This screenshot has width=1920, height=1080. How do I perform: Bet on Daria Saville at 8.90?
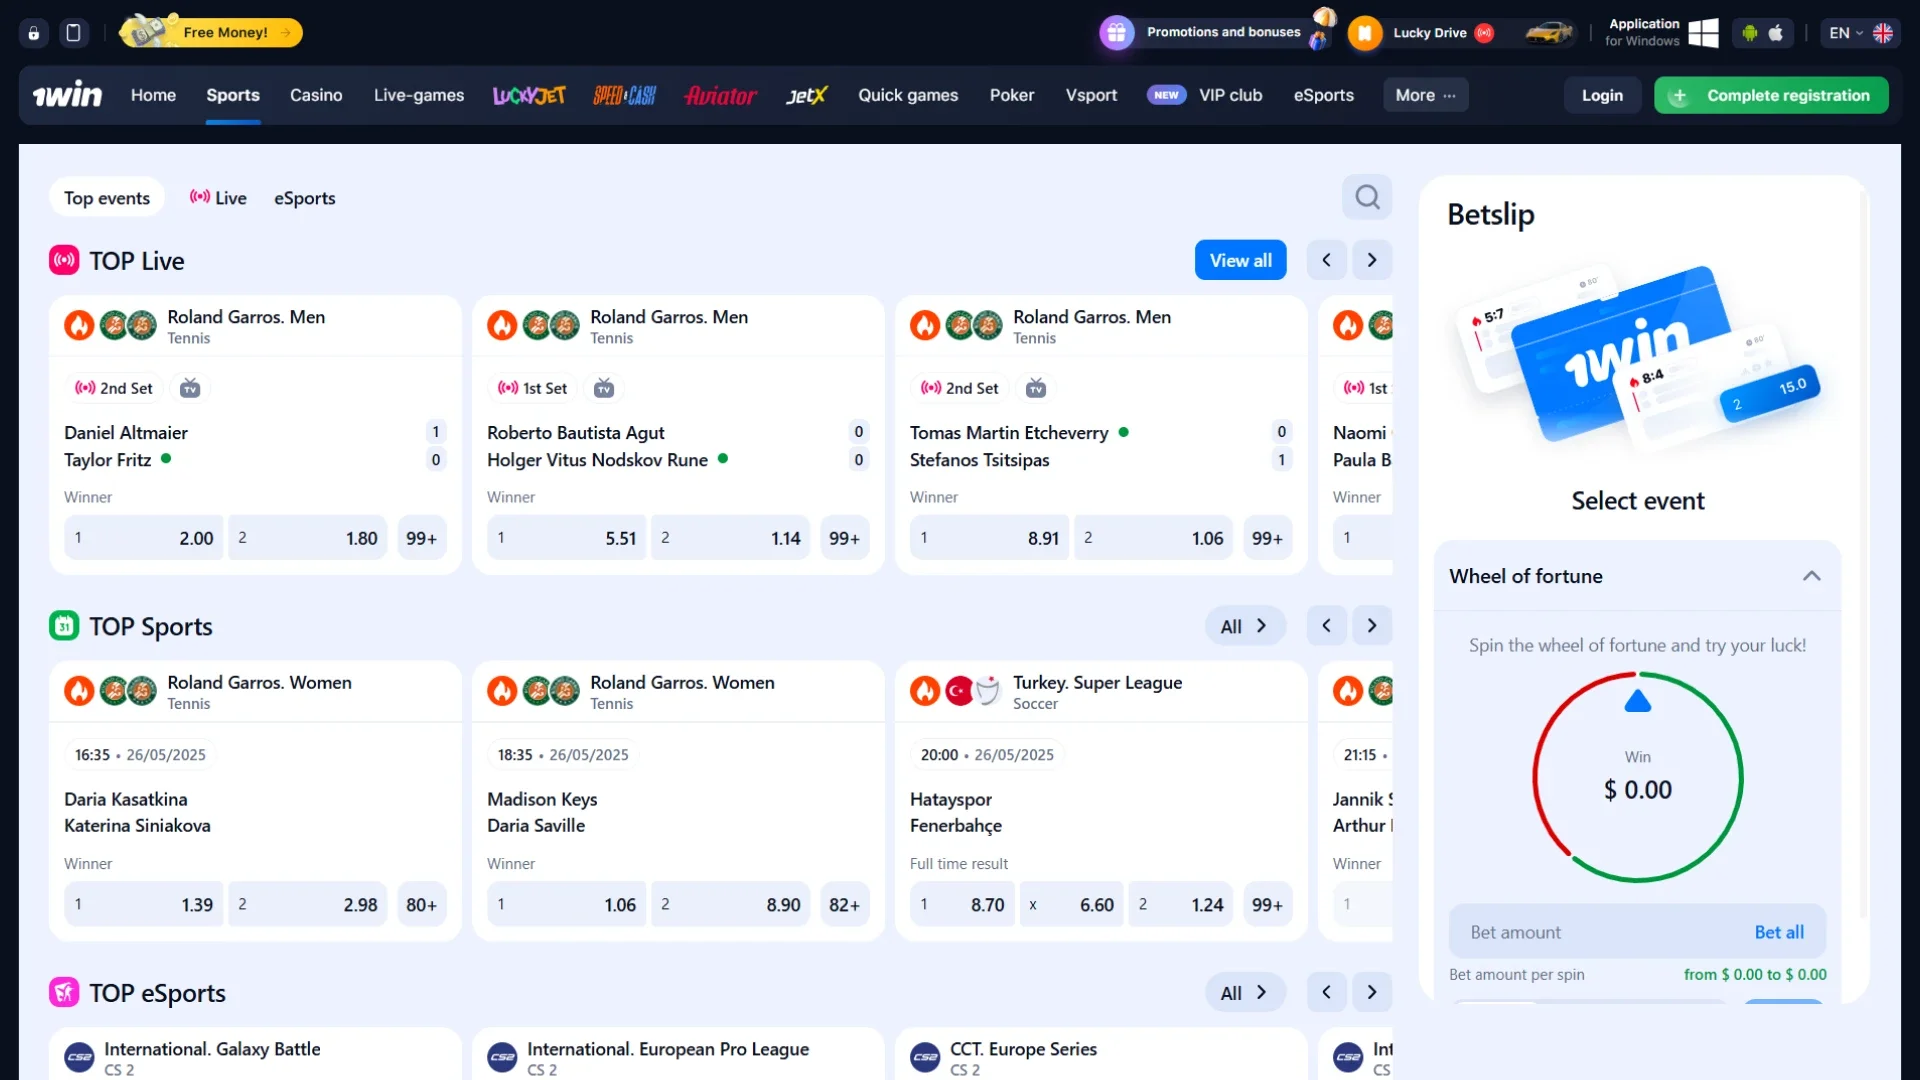click(x=730, y=904)
